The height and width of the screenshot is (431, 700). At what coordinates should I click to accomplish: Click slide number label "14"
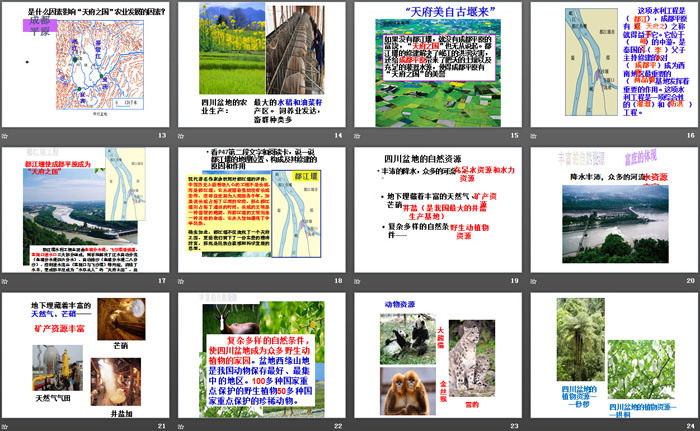(x=338, y=135)
